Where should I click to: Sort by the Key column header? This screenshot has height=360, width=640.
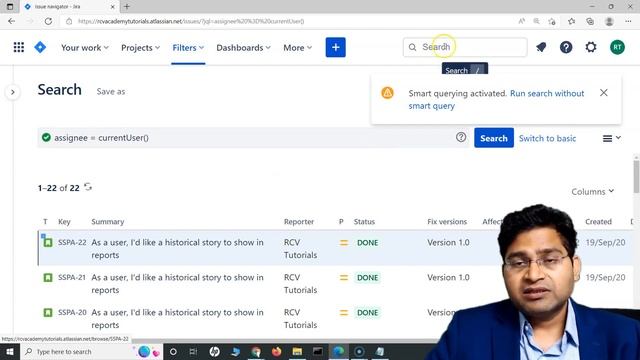pyautogui.click(x=64, y=222)
